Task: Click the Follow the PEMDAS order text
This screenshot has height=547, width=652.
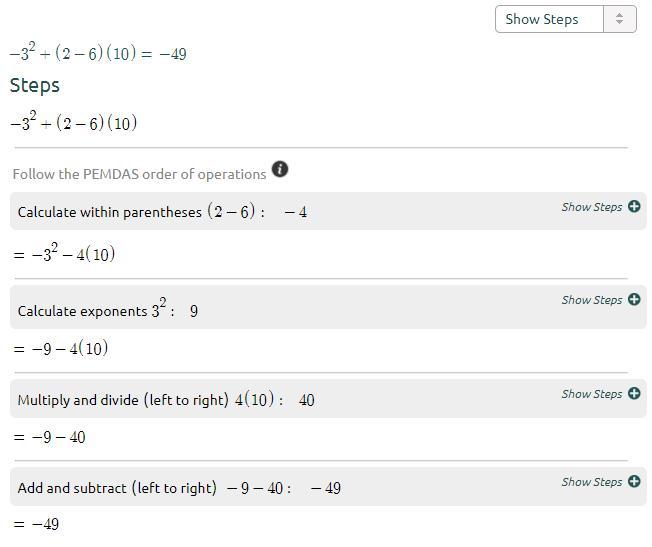Action: (x=139, y=174)
